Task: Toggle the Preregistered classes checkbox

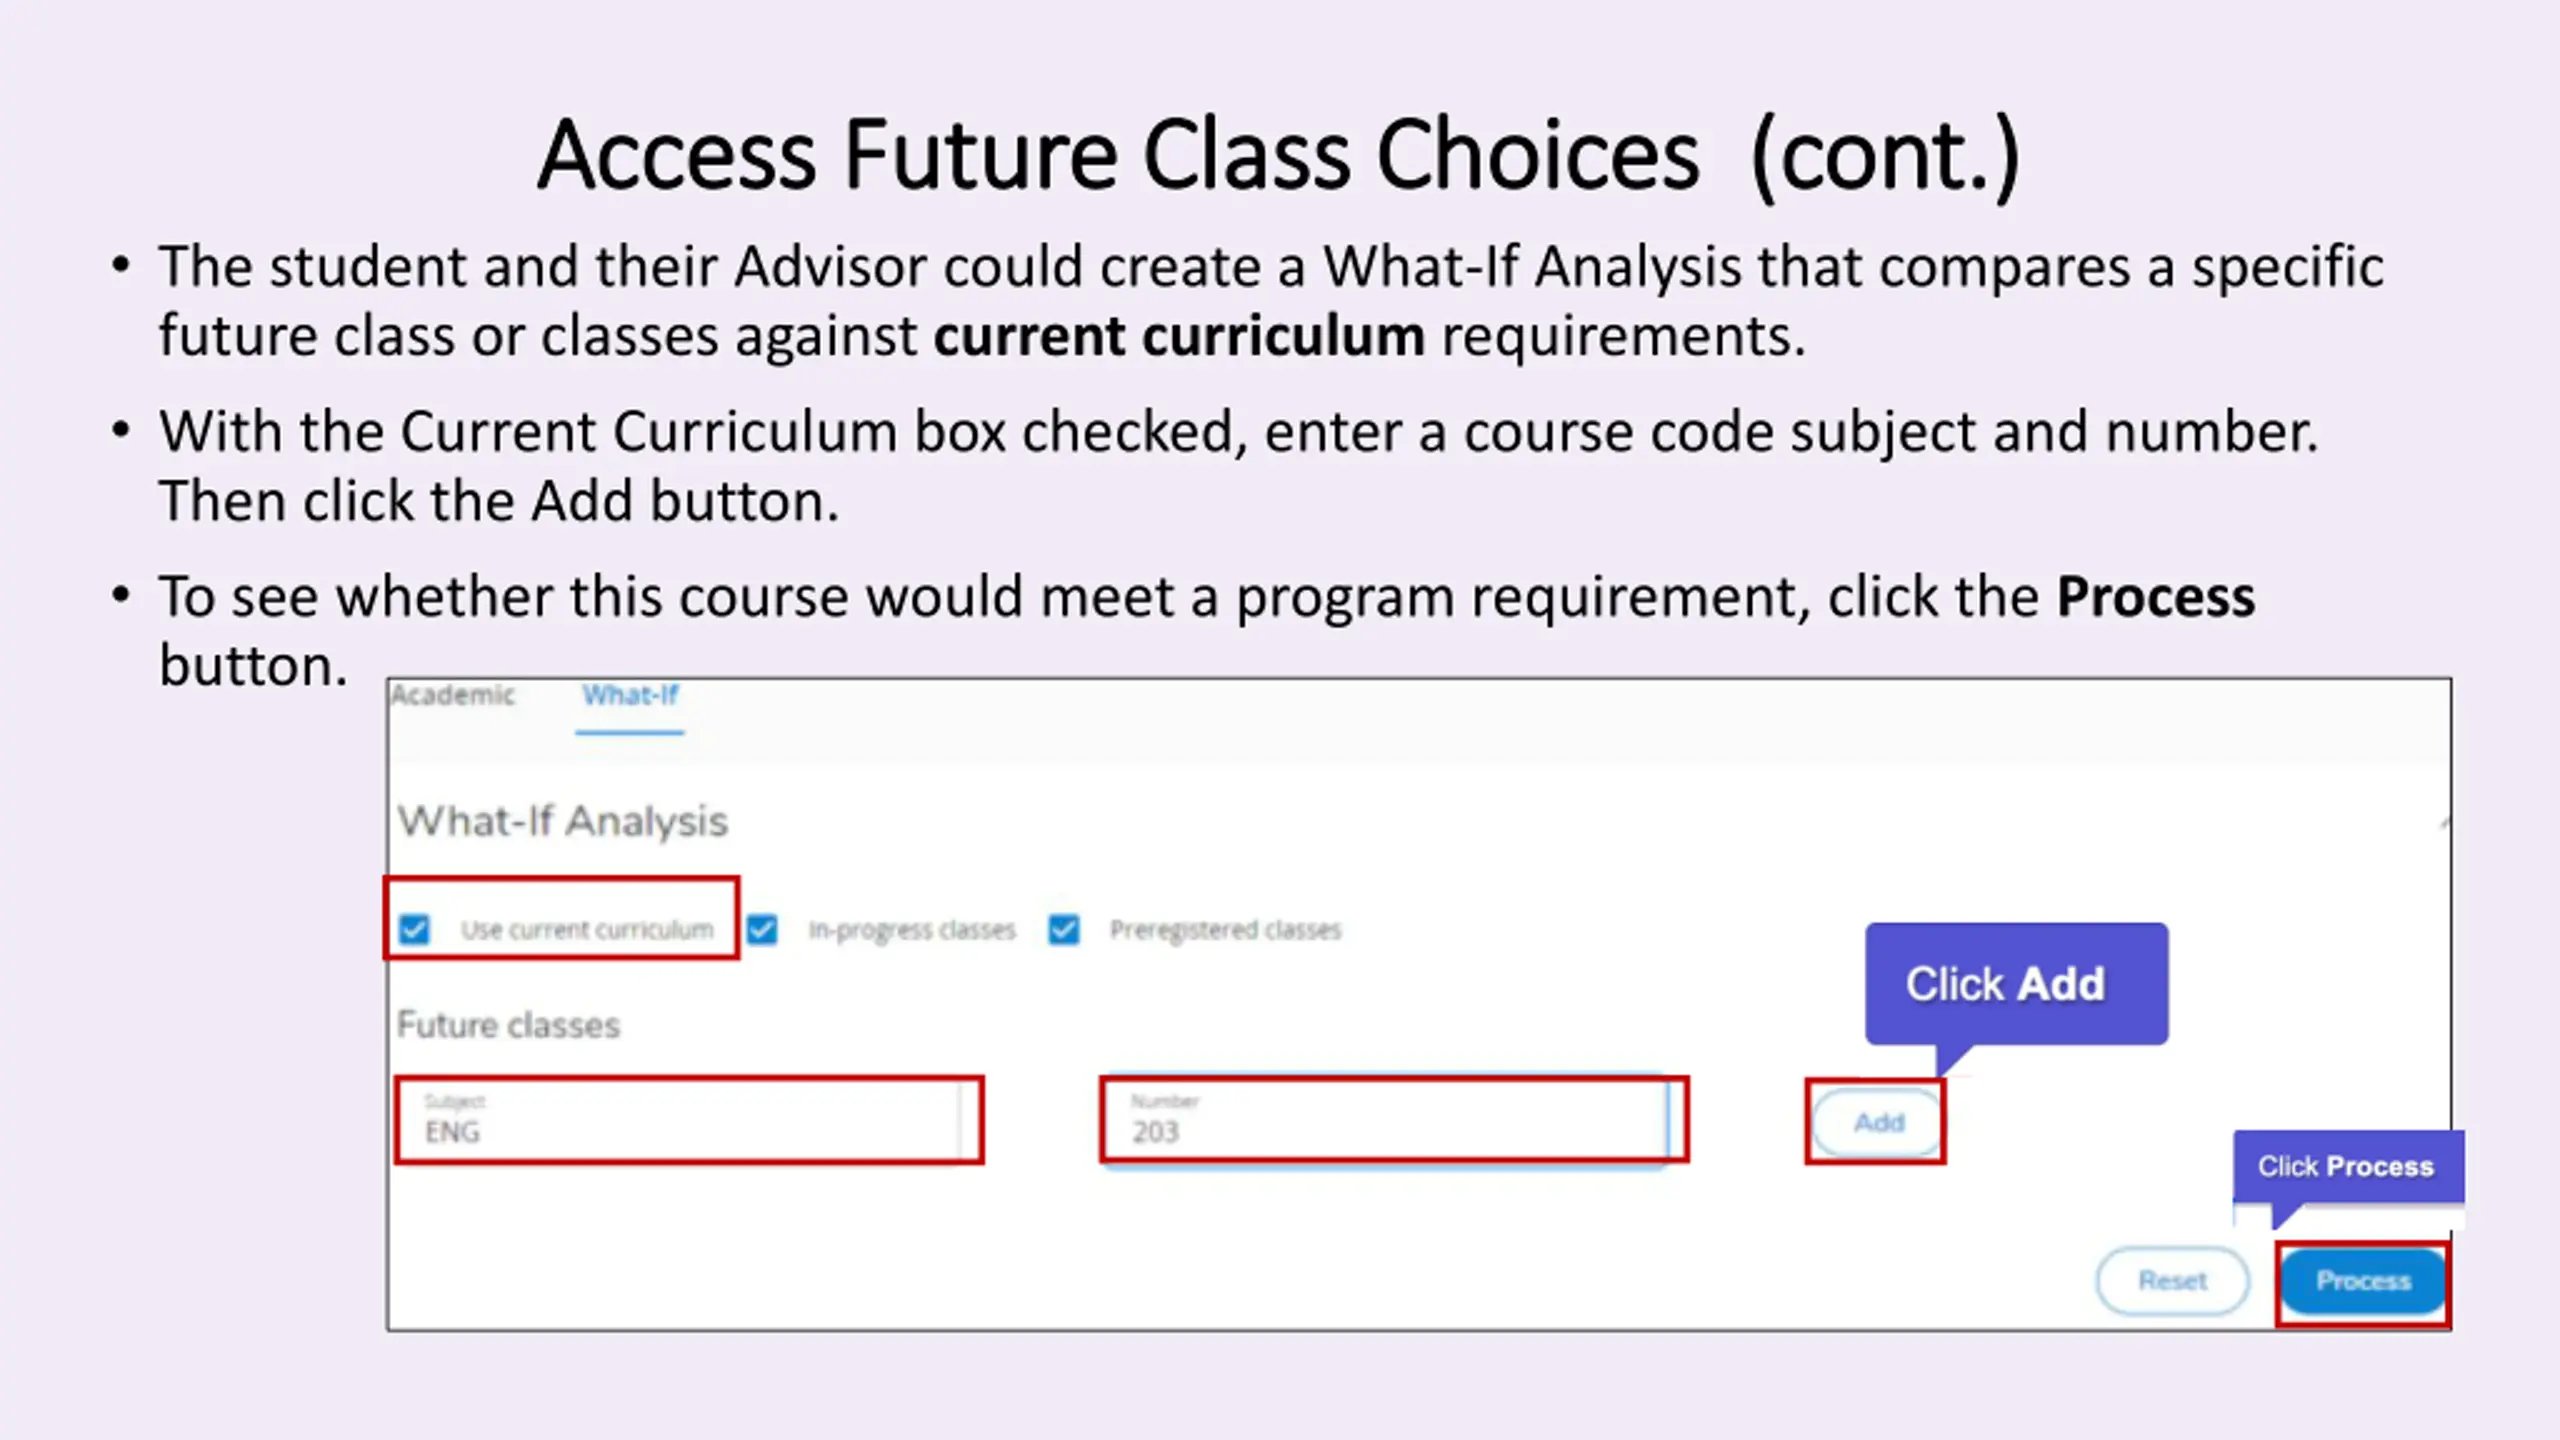Action: [x=1064, y=930]
